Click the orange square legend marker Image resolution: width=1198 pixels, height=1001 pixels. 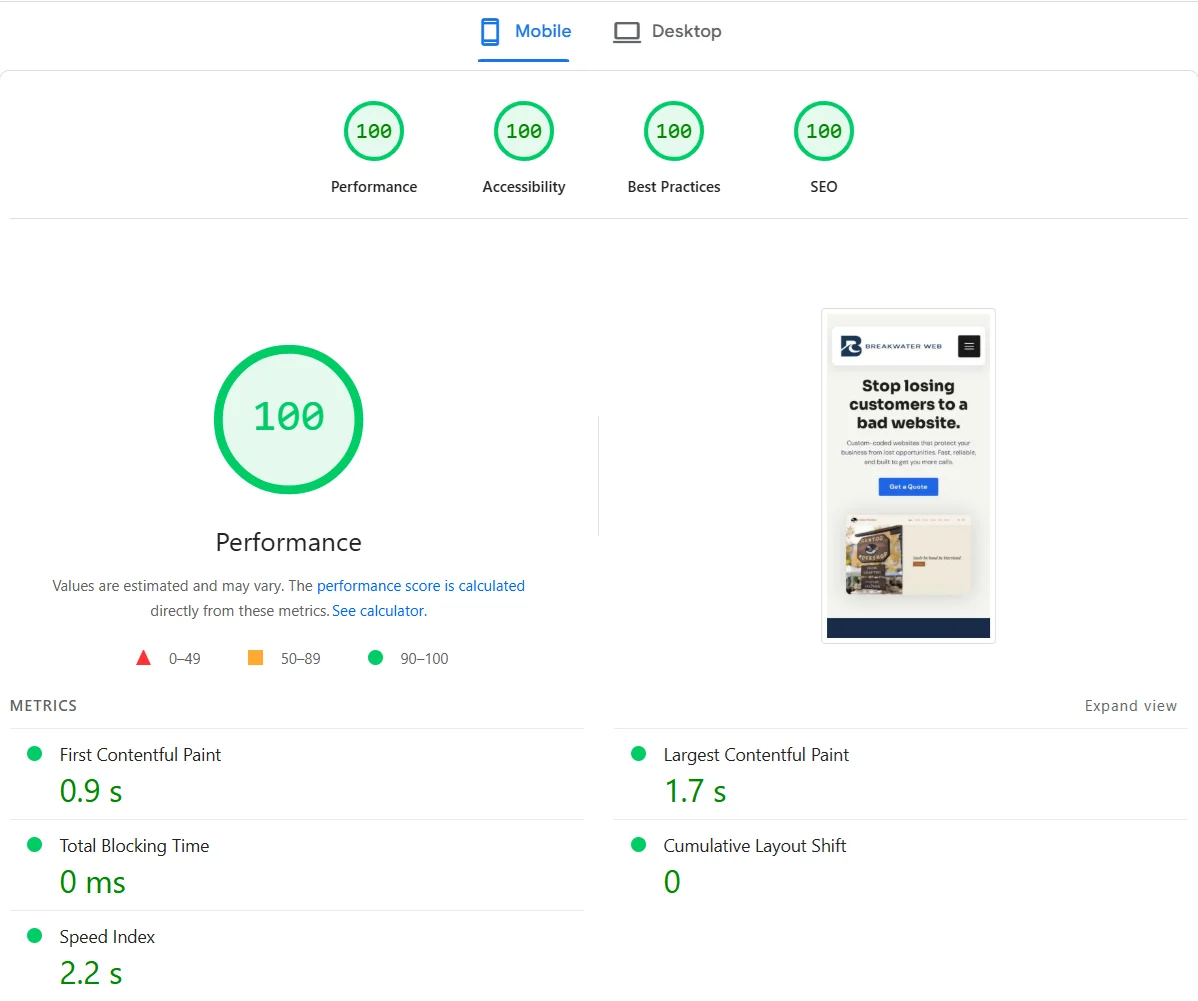256,657
